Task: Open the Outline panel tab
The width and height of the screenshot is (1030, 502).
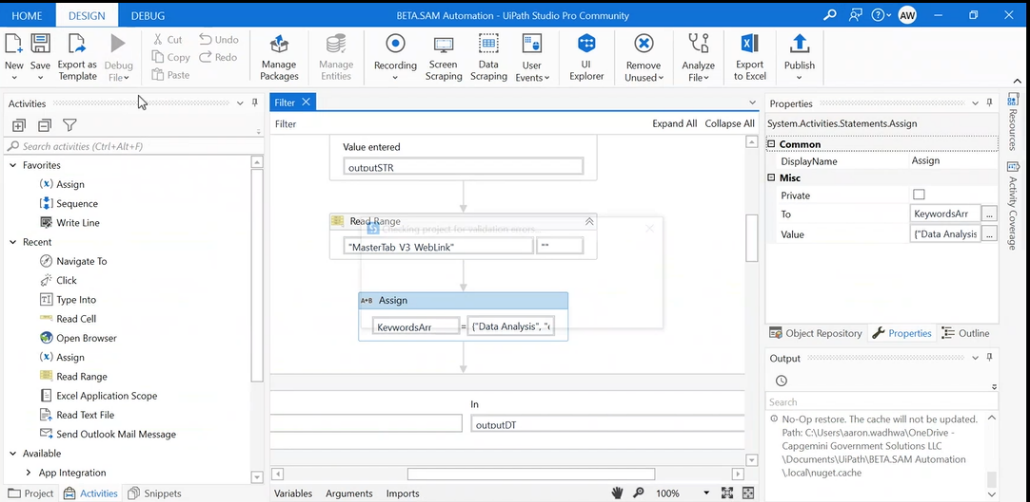Action: [x=958, y=333]
